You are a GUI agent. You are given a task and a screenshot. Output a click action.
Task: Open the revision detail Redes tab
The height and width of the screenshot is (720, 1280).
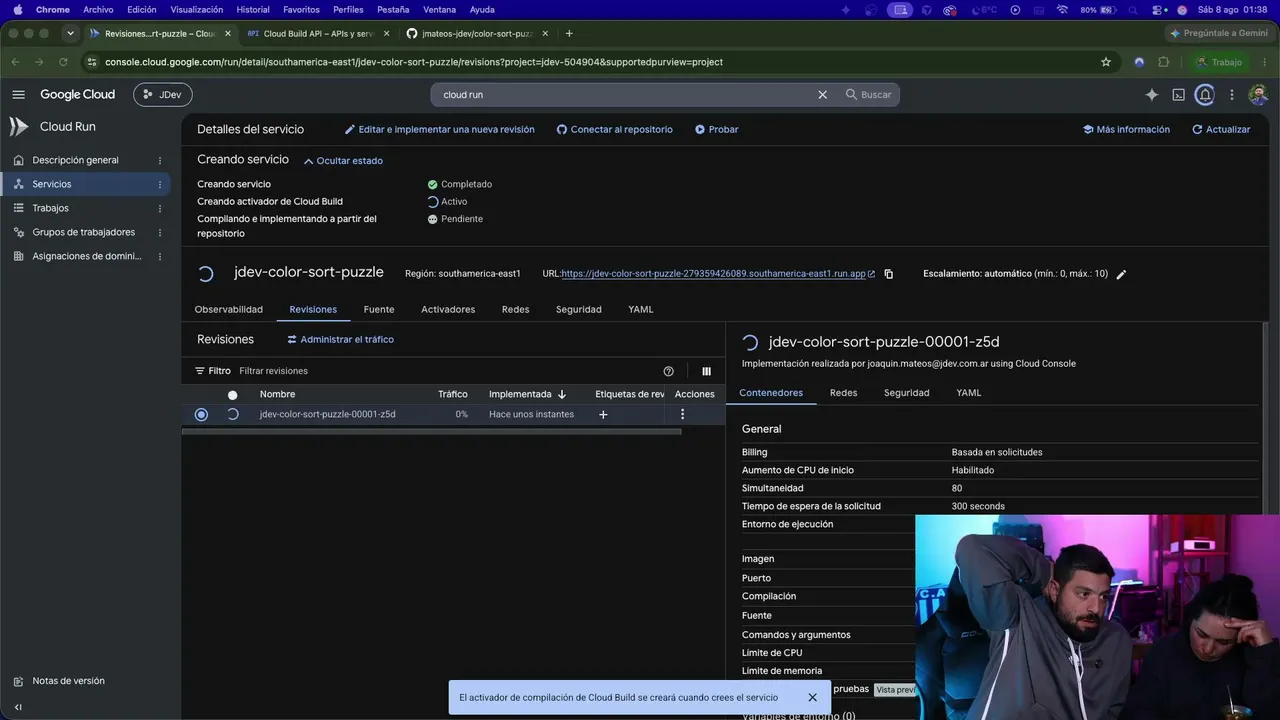[844, 393]
